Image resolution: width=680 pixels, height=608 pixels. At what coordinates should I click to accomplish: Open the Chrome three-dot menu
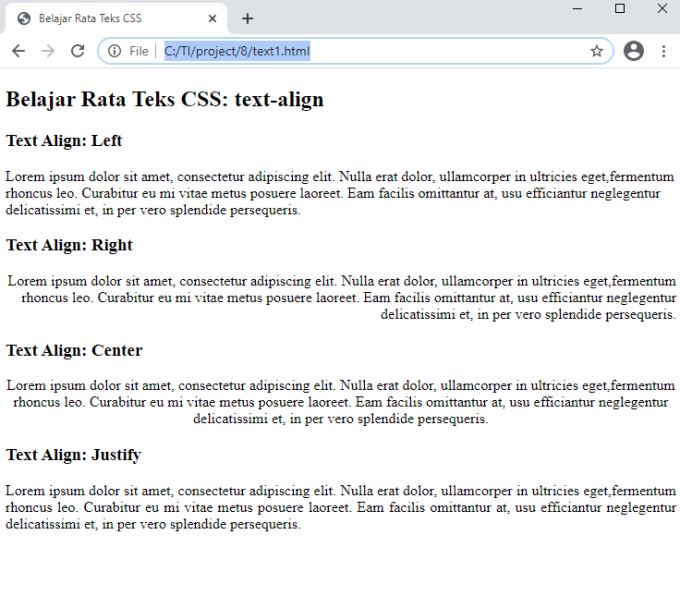[664, 51]
